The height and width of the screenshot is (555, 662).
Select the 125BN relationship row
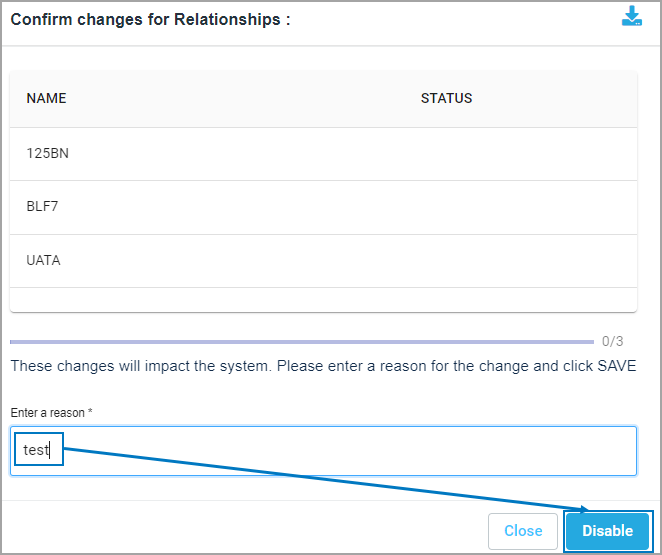[48, 154]
